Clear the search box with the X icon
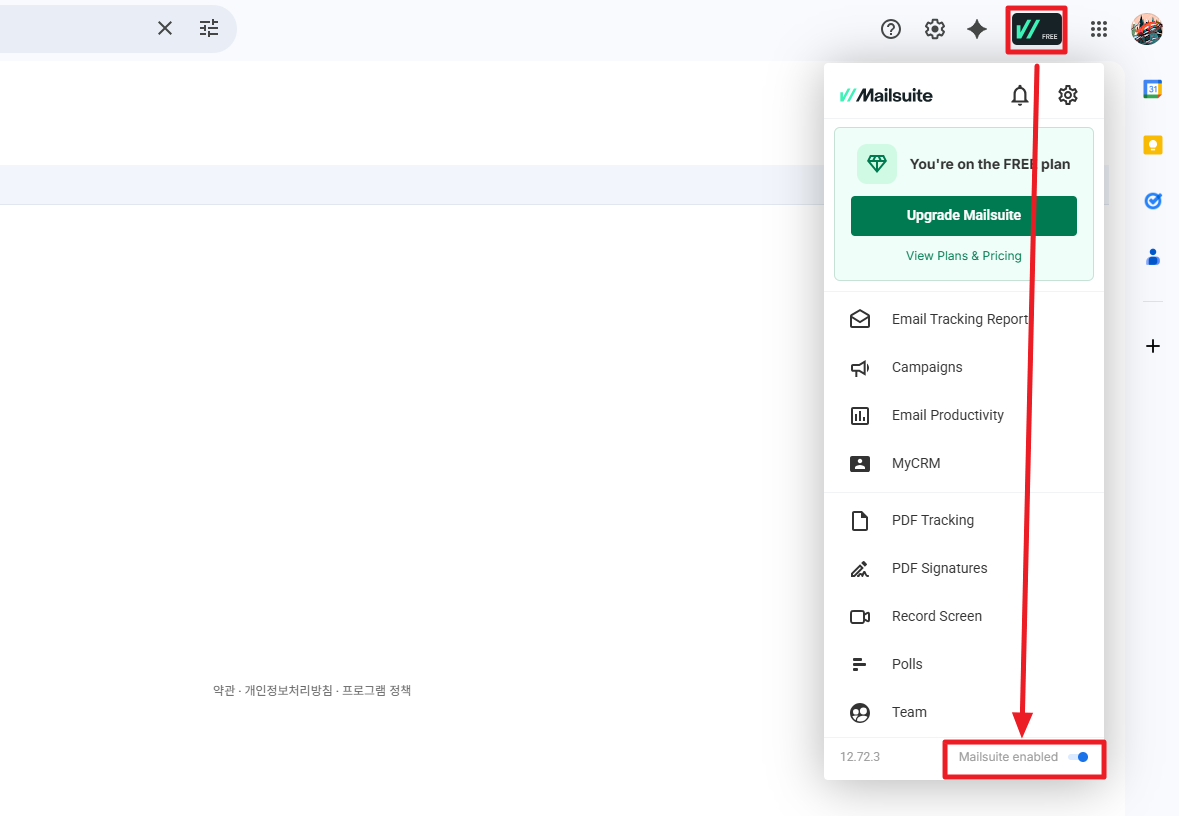This screenshot has height=816, width=1179. tap(165, 29)
